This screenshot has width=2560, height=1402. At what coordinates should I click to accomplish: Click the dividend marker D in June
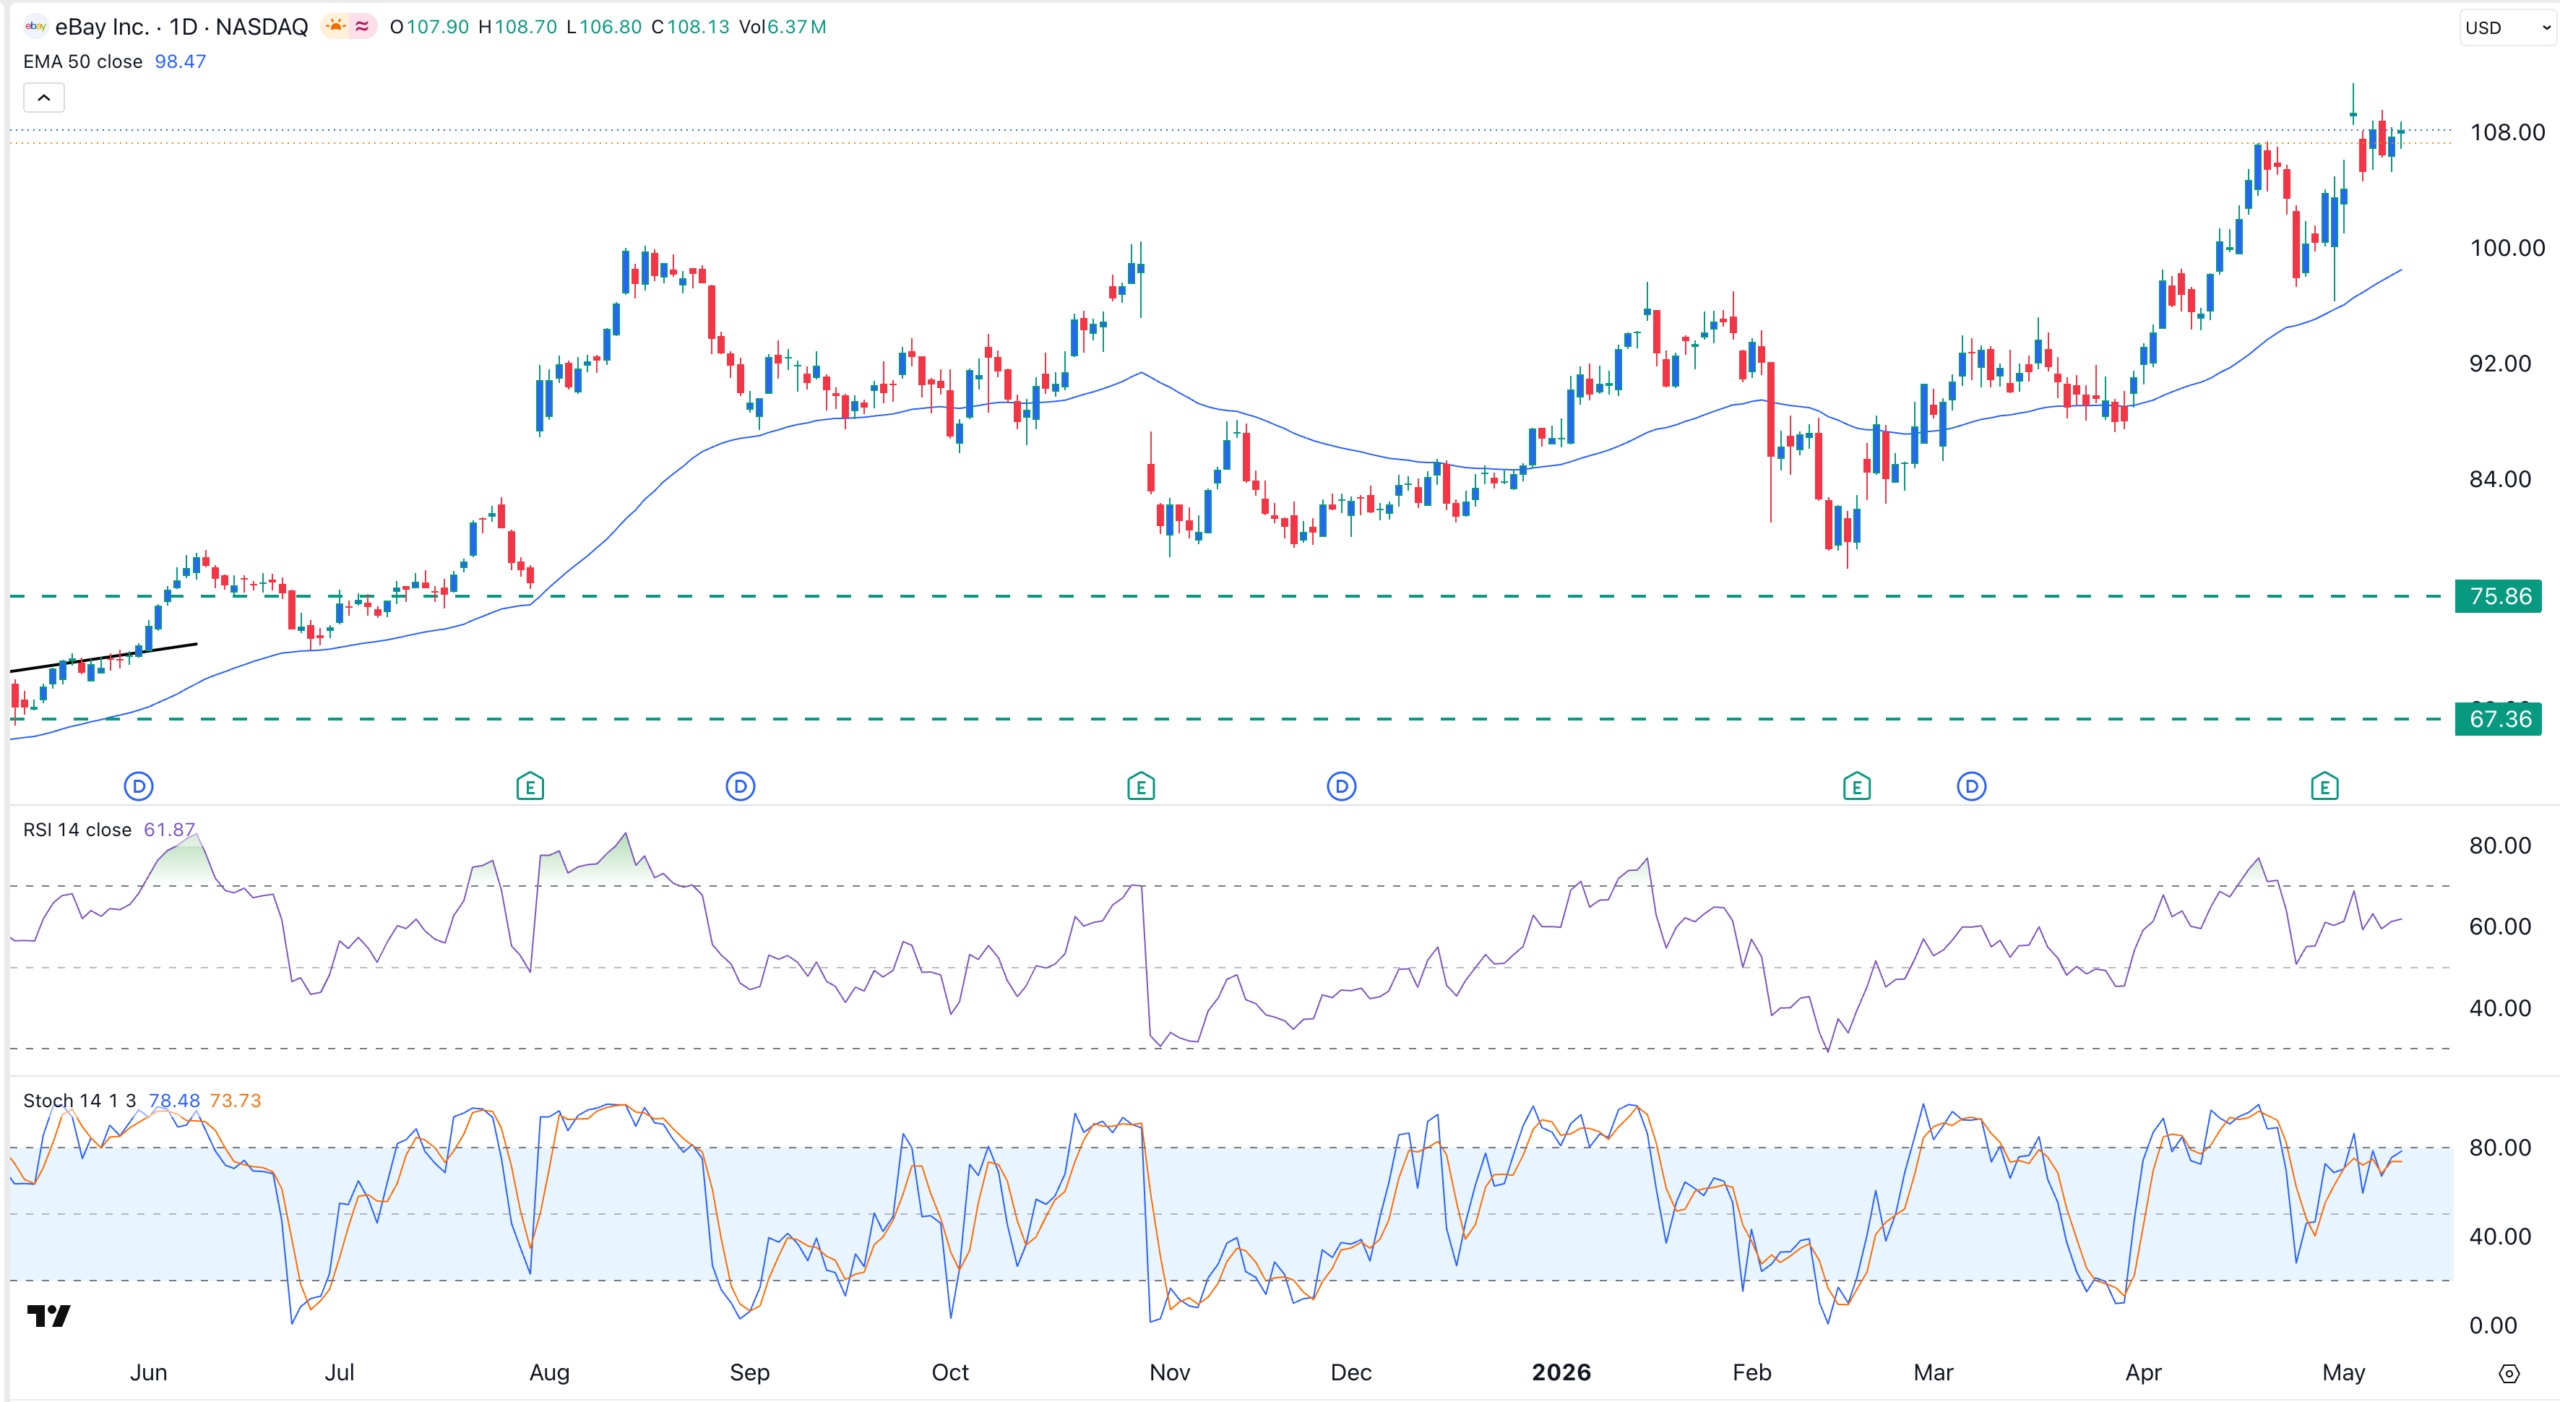tap(139, 787)
